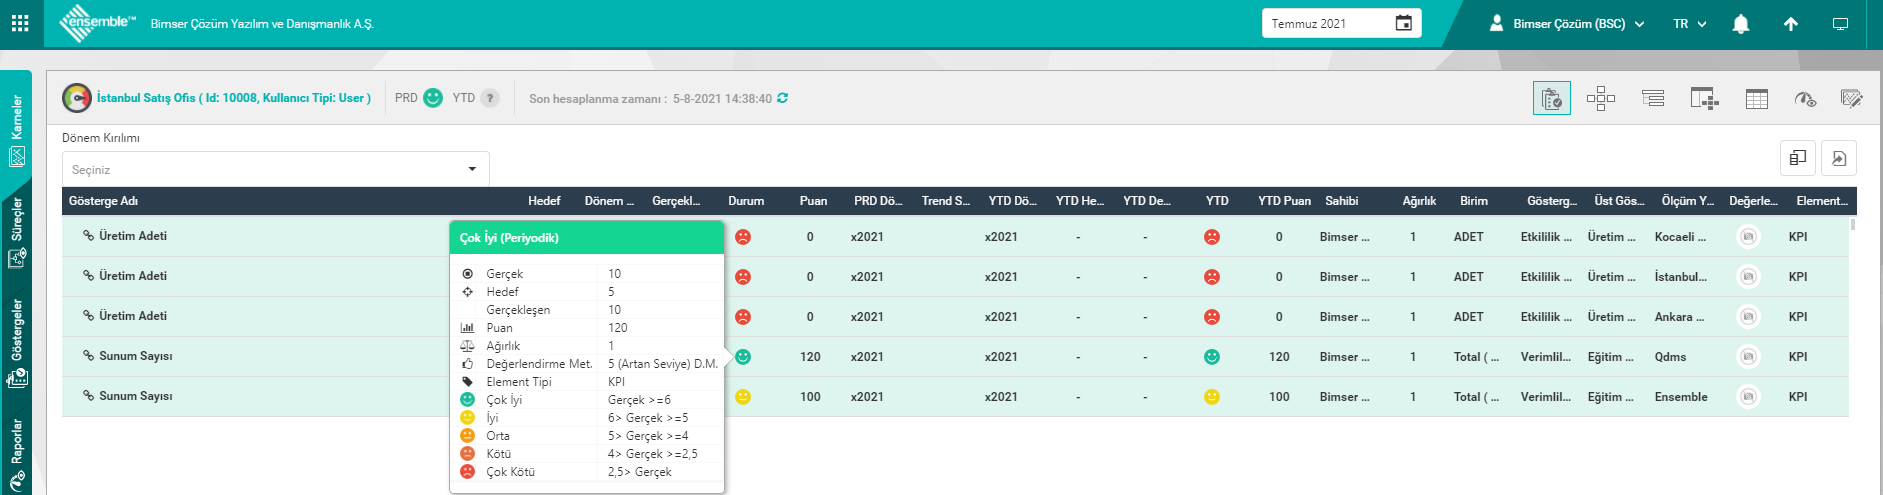1883x495 pixels.
Task: Click the export document icon button
Action: pos(1838,158)
